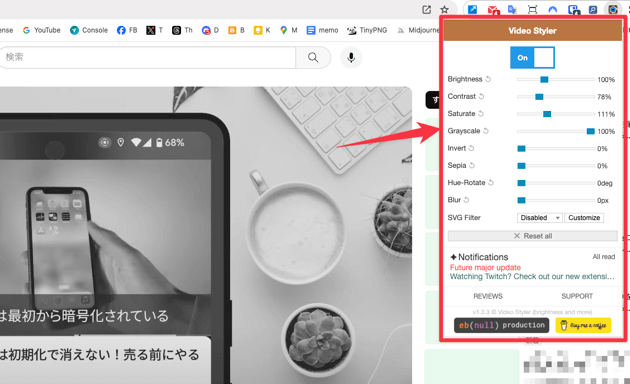Image resolution: width=630 pixels, height=384 pixels.
Task: Click the grayscale video player thumbnail
Action: point(206,235)
